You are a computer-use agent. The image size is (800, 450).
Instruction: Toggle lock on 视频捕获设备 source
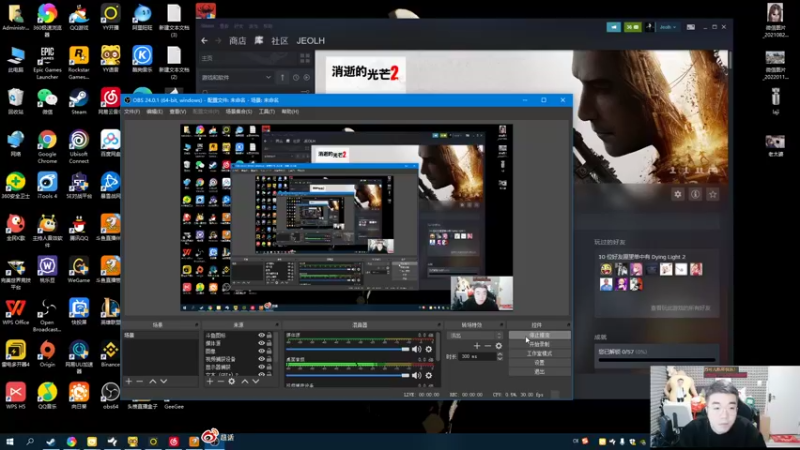click(269, 359)
